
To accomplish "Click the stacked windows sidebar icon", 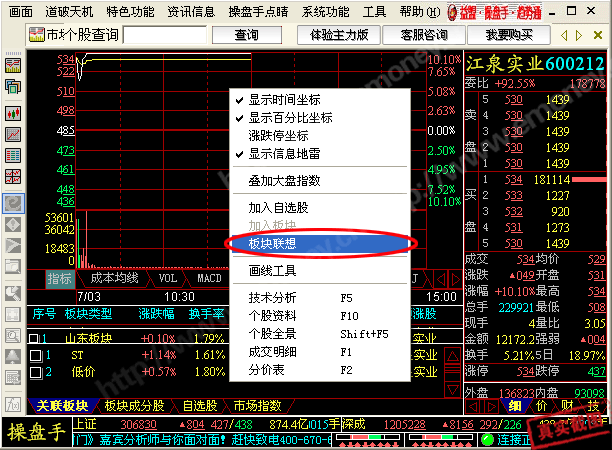I will (x=14, y=88).
